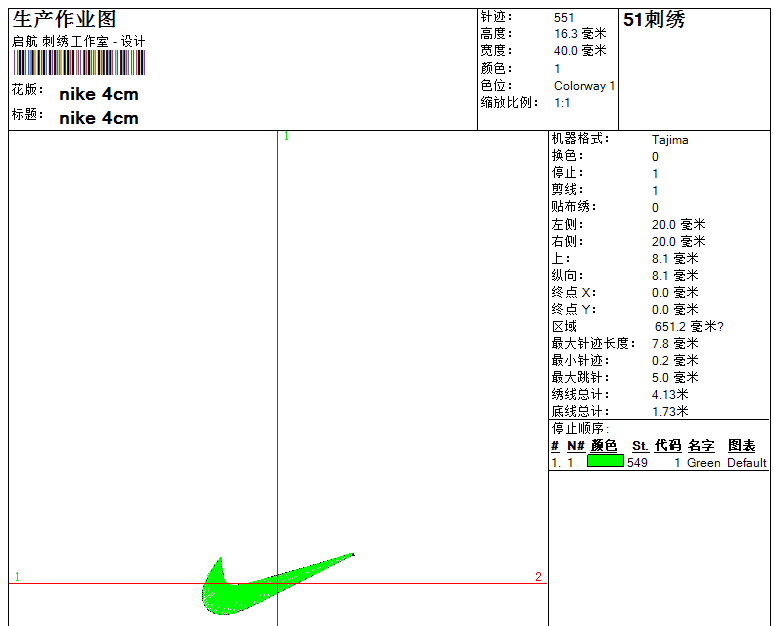
Task: Click the green marker 1 atop the vertical guide
Action: [286, 136]
